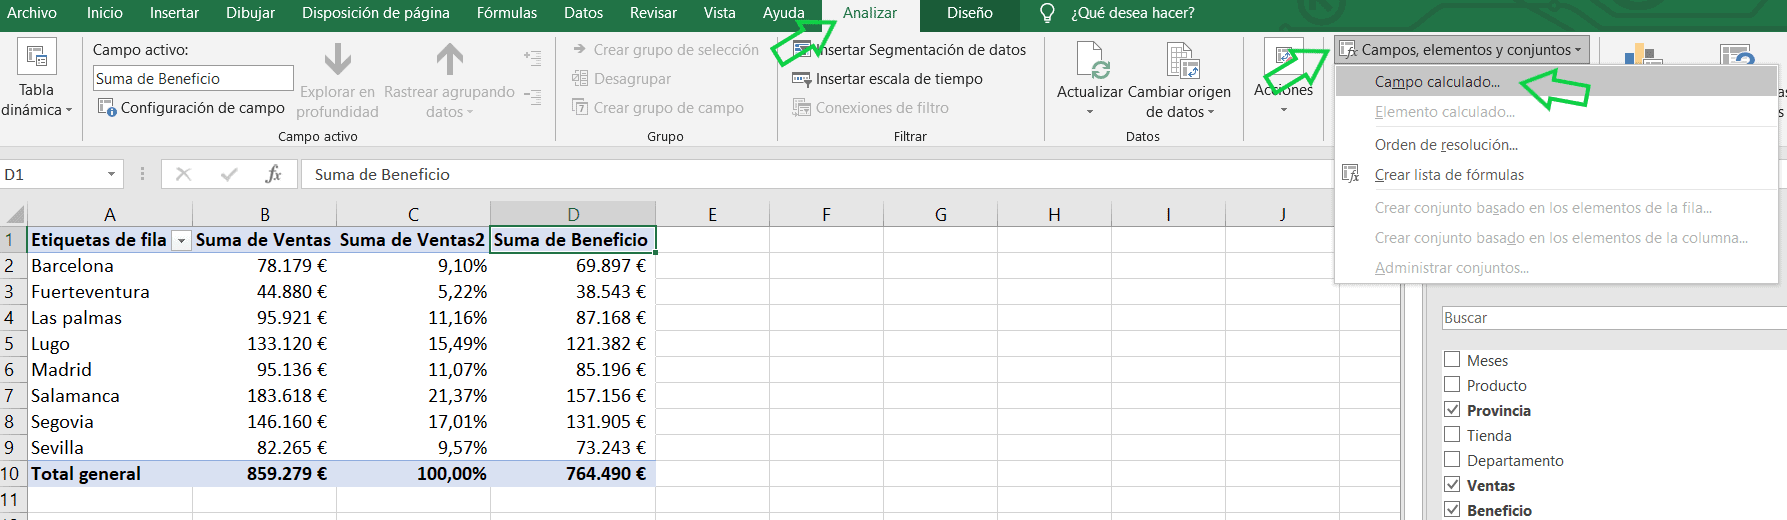The width and height of the screenshot is (1787, 520).
Task: Click the insert function fx icon
Action: [x=273, y=174]
